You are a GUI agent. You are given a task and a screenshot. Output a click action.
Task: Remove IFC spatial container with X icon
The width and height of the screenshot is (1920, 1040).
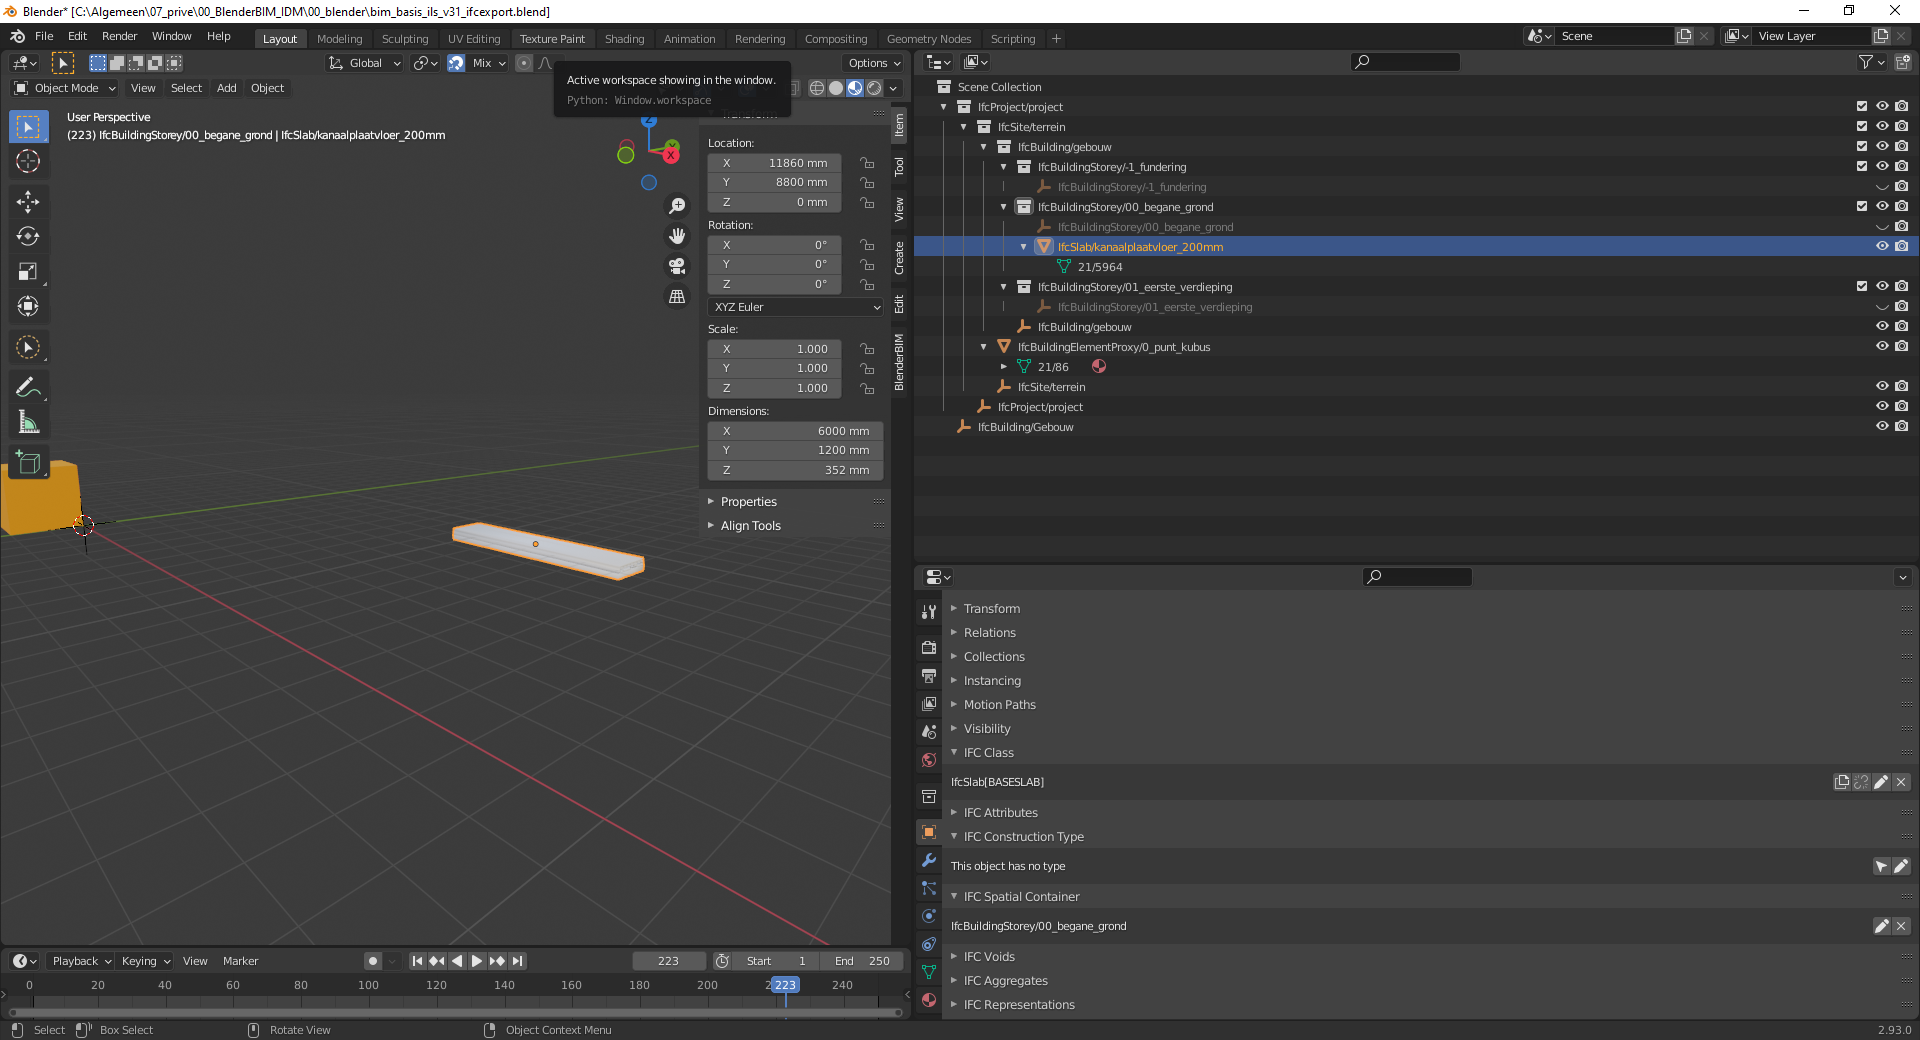click(x=1901, y=926)
